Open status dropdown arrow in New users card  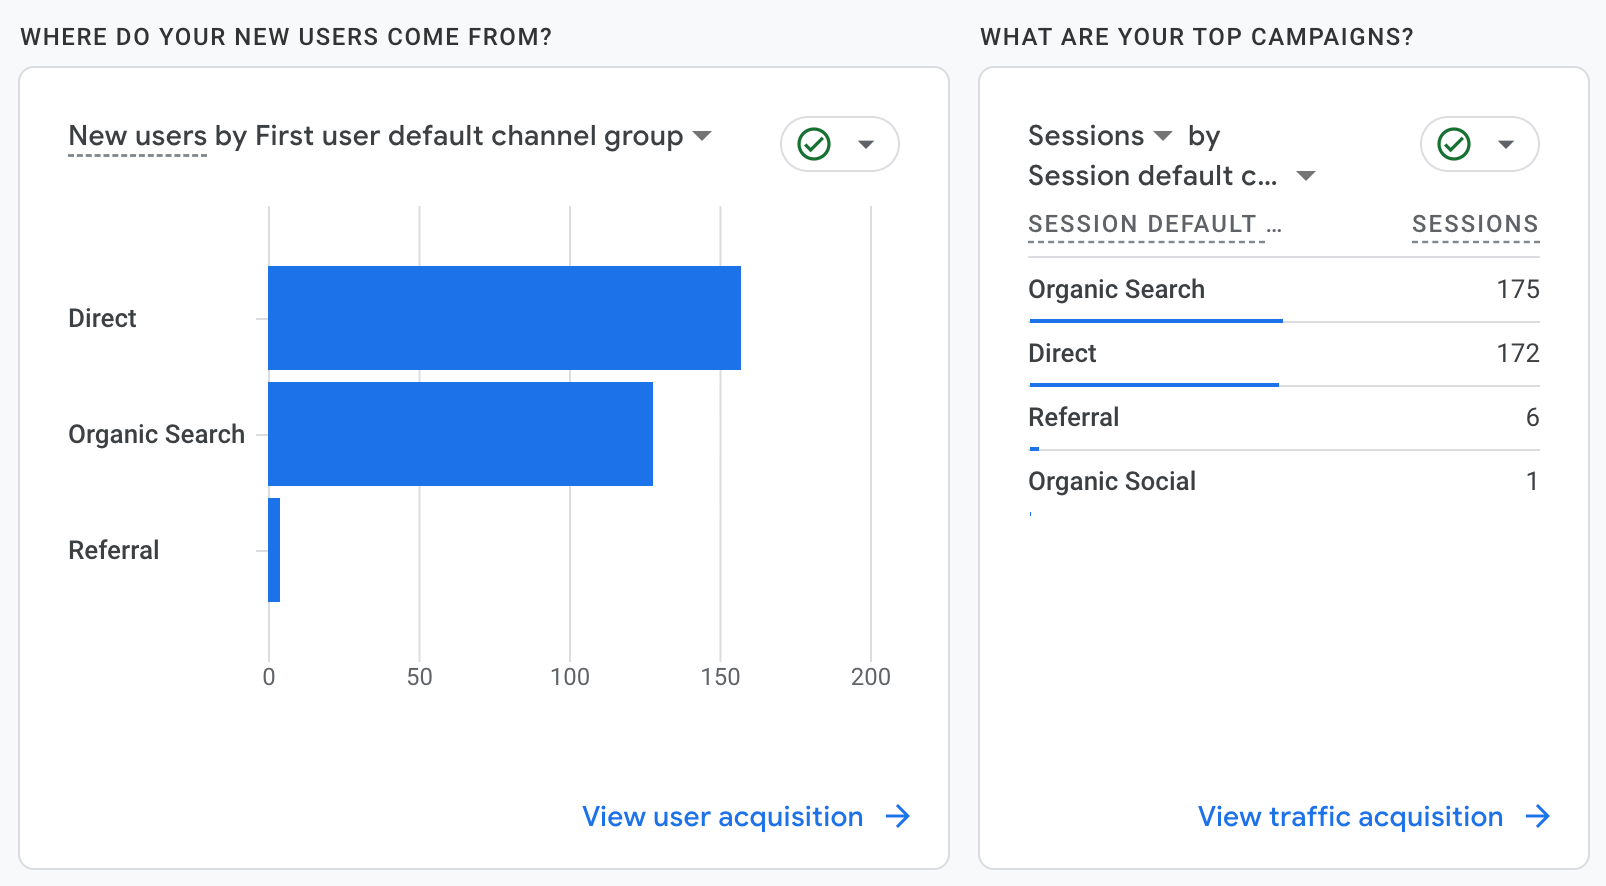point(866,144)
